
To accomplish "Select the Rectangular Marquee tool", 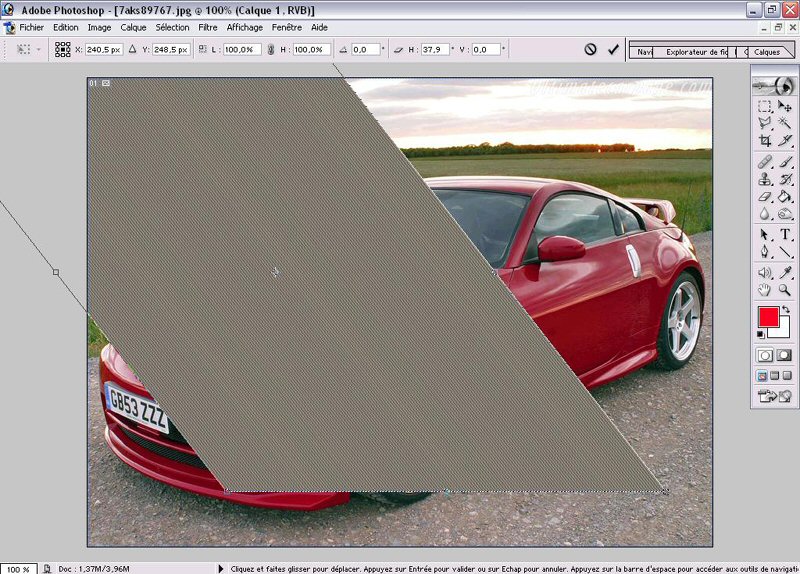I will point(765,106).
